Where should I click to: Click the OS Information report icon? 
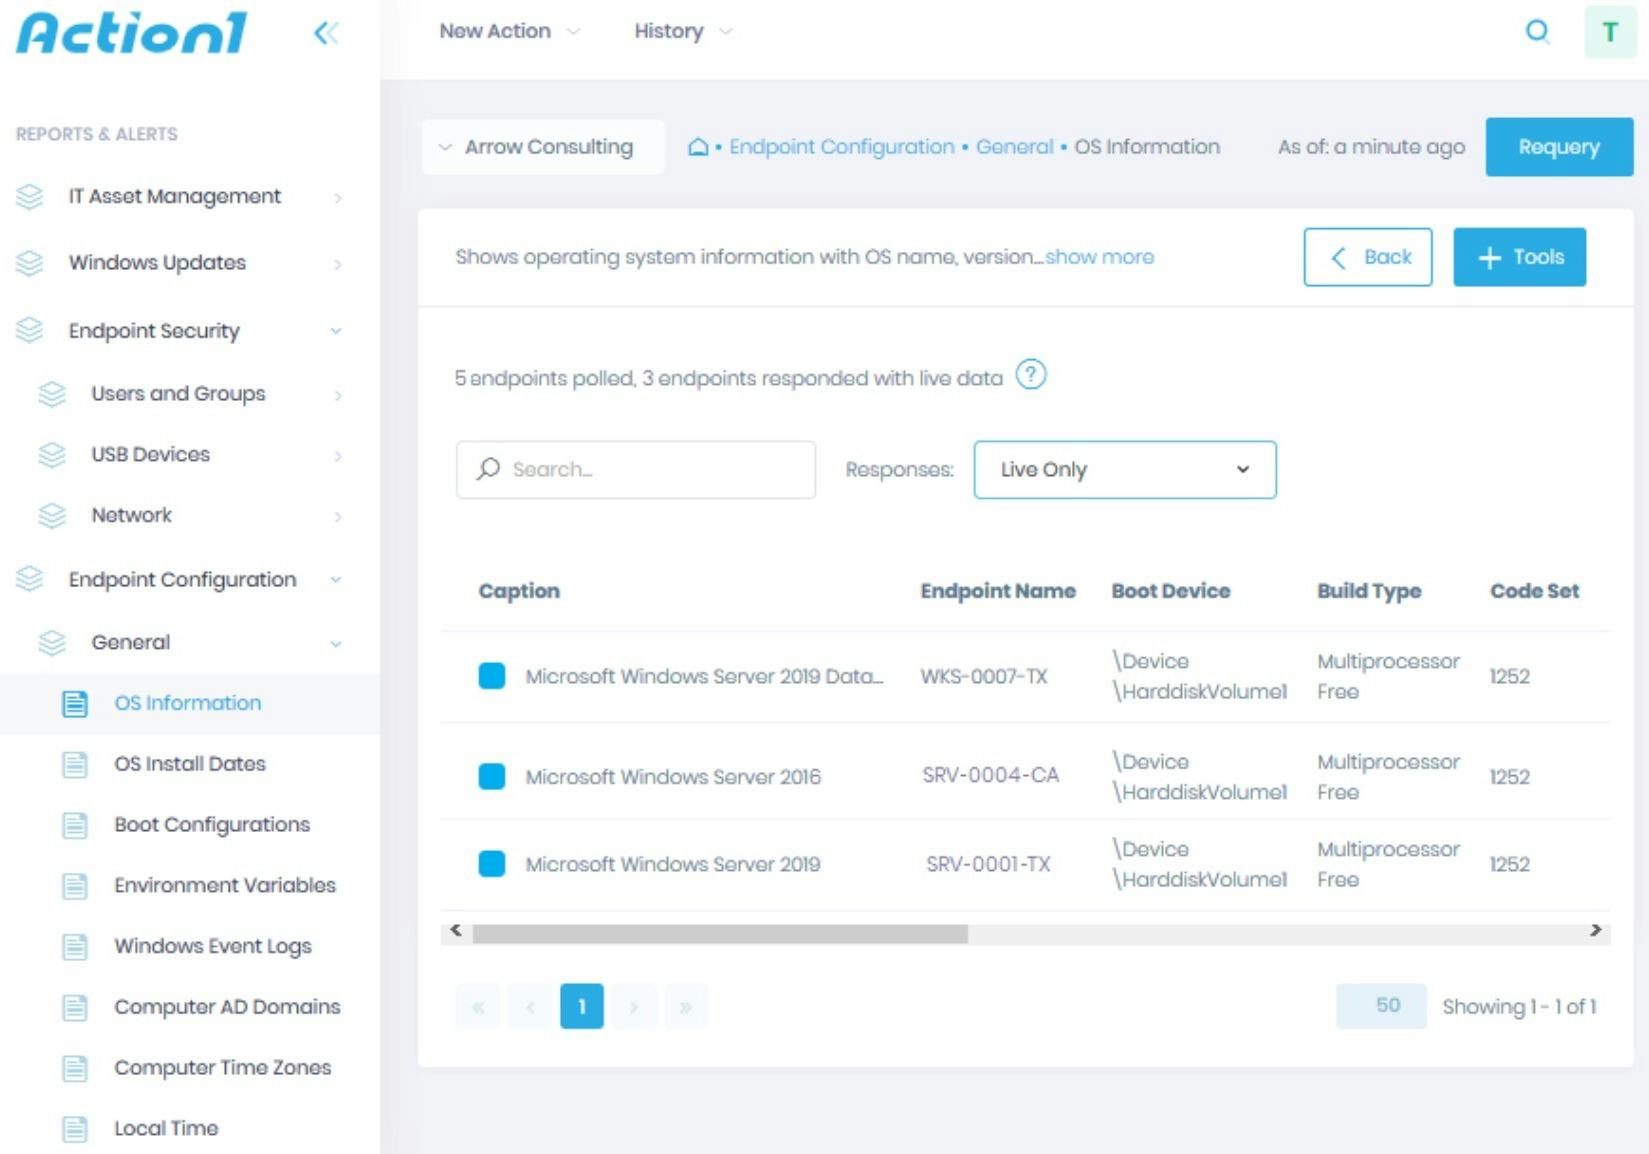point(75,704)
